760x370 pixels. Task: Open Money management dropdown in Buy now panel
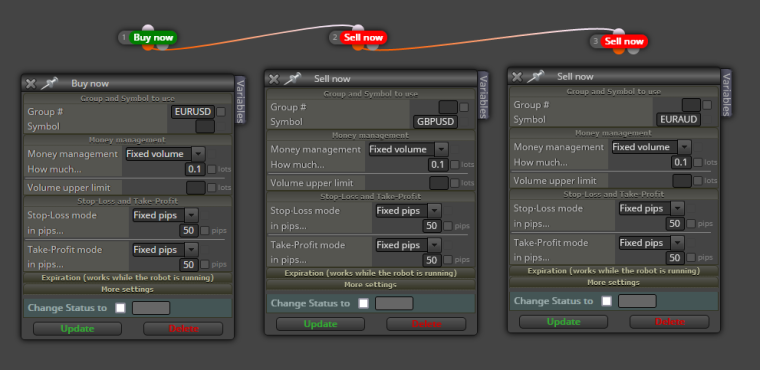(165, 154)
